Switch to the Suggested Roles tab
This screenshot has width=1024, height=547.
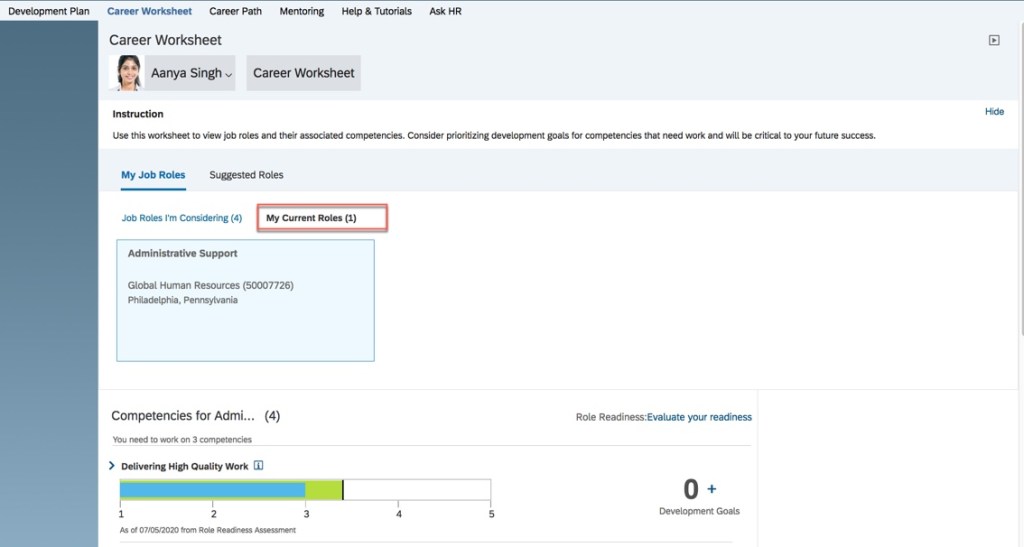pyautogui.click(x=246, y=175)
